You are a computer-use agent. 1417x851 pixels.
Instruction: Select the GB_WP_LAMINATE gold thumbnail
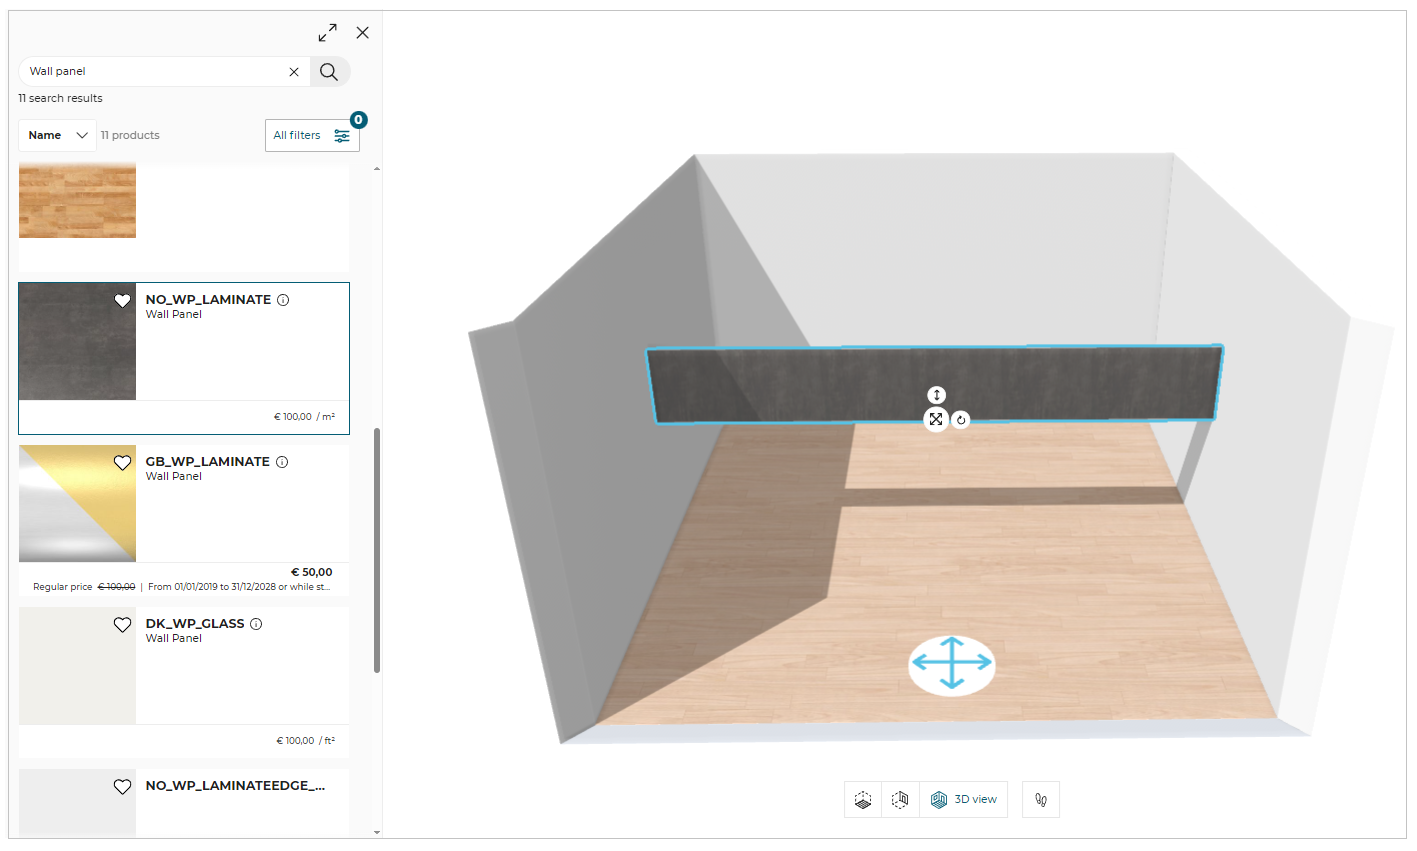77,504
